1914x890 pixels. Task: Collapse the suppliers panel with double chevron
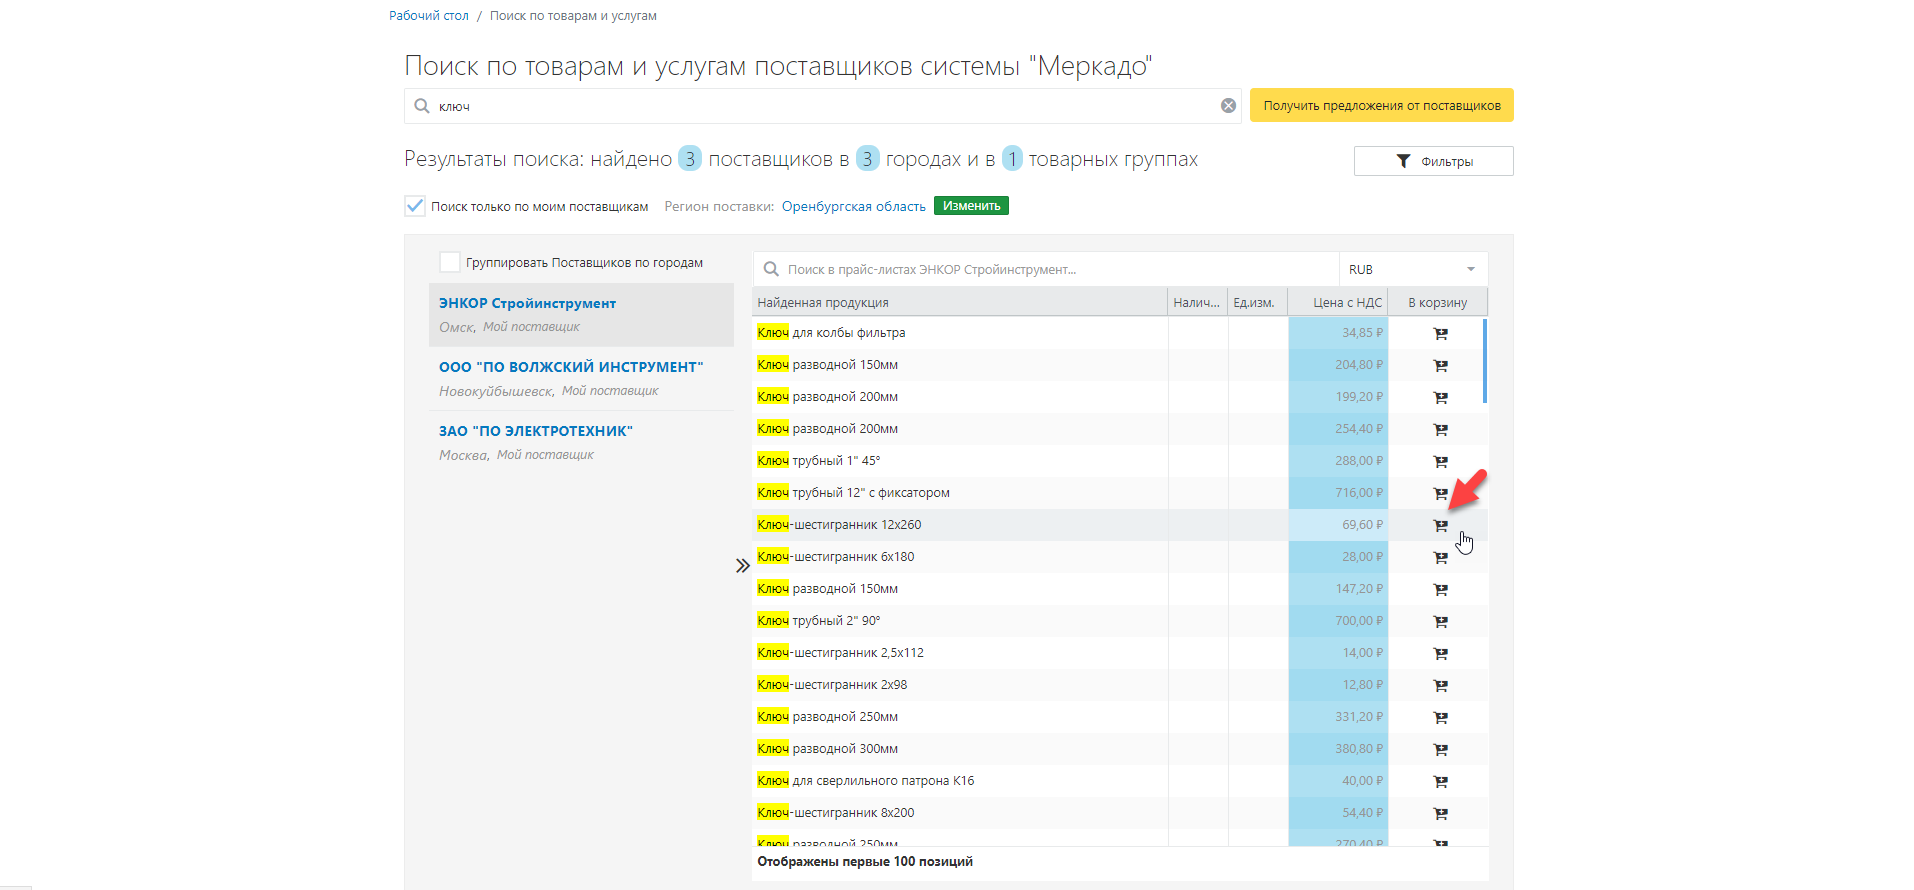[x=742, y=566]
